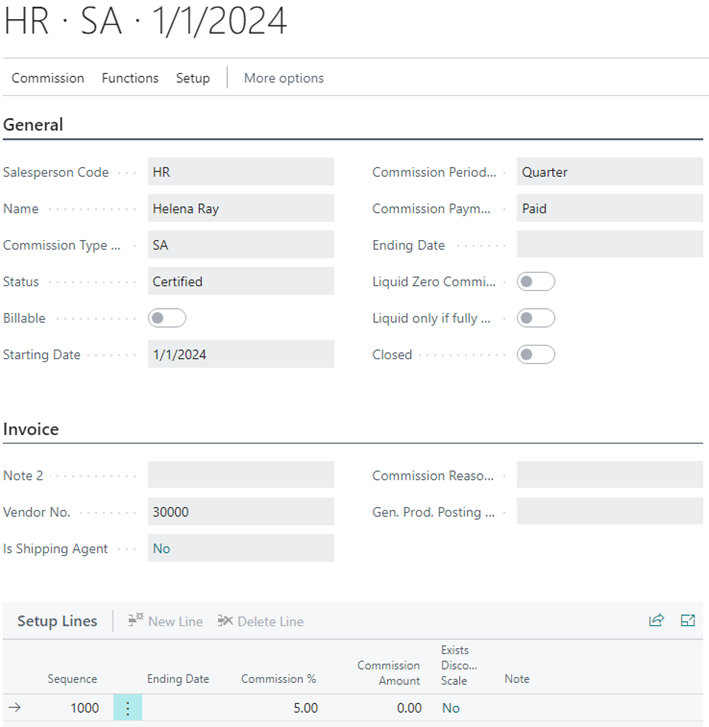This screenshot has height=727, width=709.
Task: Open the Exists Discount Scale No link
Action: pos(451,708)
